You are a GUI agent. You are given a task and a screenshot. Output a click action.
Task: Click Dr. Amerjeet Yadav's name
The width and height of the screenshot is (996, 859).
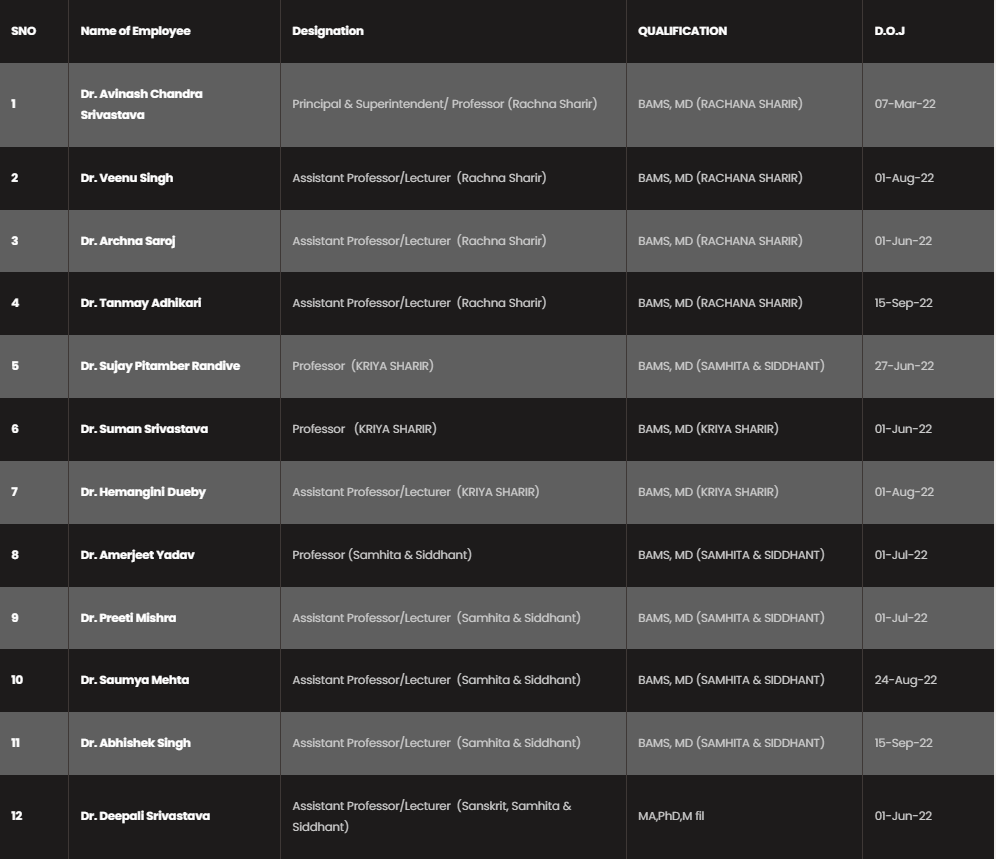click(x=138, y=555)
